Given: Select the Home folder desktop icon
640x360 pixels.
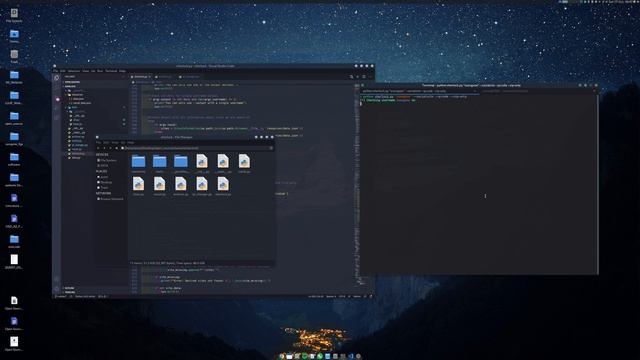Looking at the screenshot, I should [x=14, y=36].
